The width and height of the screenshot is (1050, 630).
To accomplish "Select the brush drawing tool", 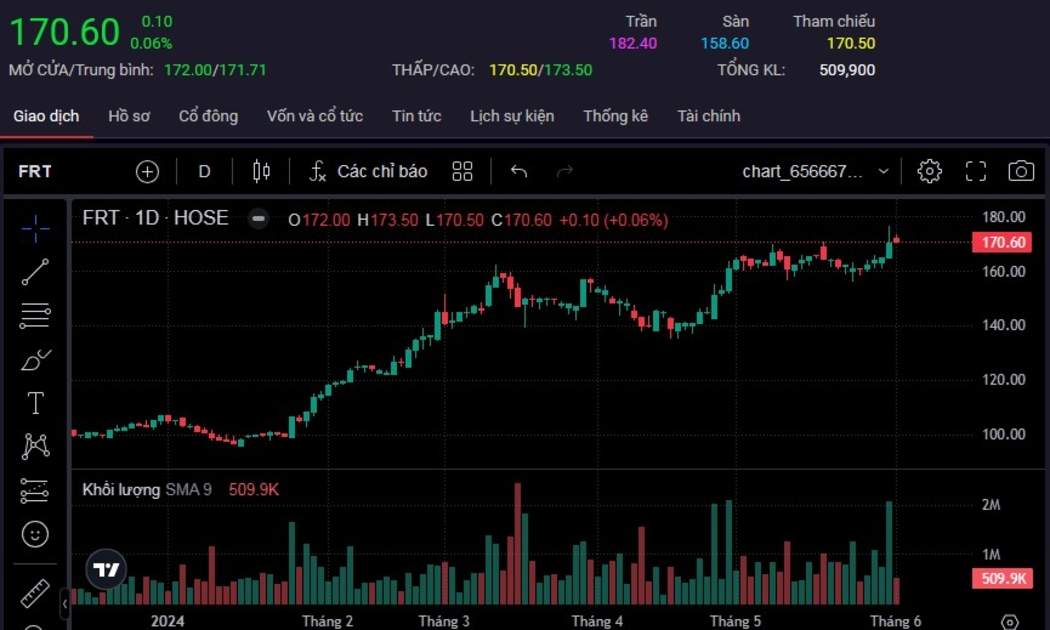I will (x=35, y=360).
